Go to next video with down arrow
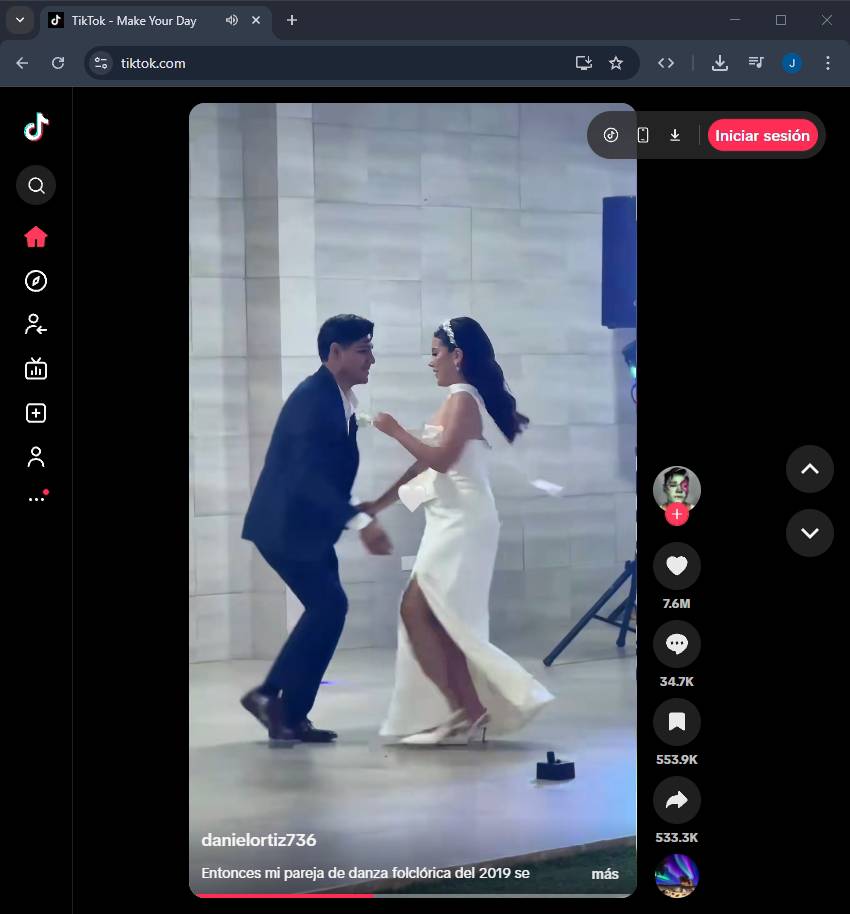Viewport: 850px width, 914px height. pyautogui.click(x=809, y=532)
